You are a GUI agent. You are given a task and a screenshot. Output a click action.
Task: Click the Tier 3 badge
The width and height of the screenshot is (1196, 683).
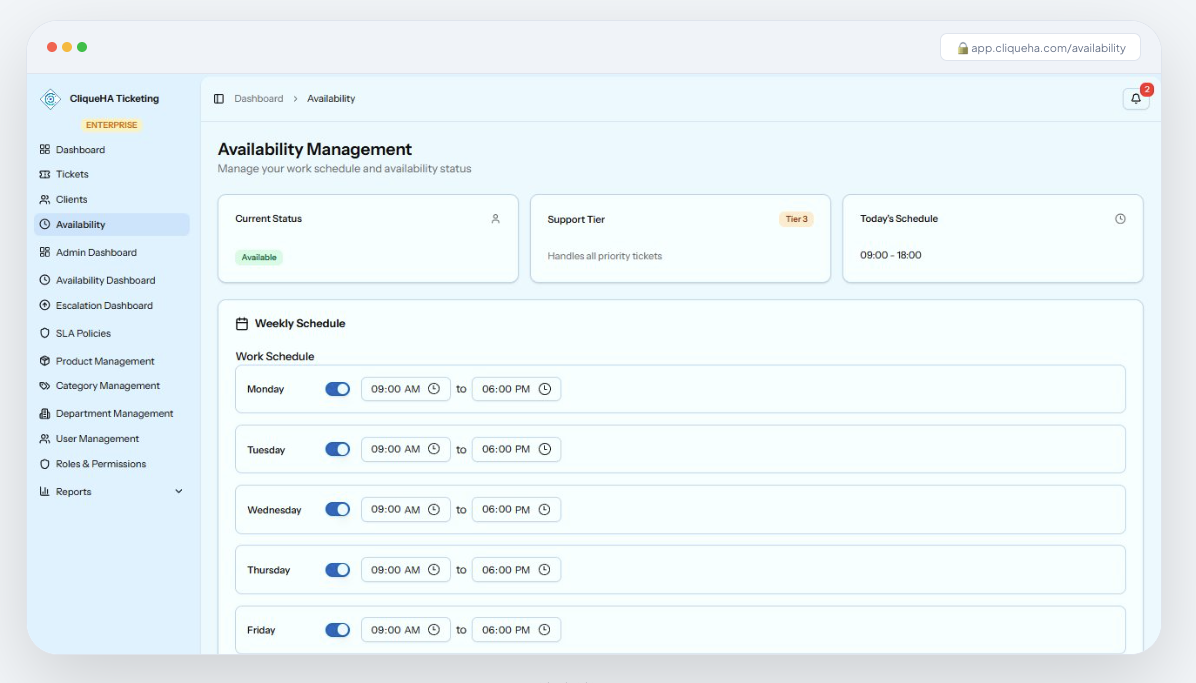[x=796, y=219]
